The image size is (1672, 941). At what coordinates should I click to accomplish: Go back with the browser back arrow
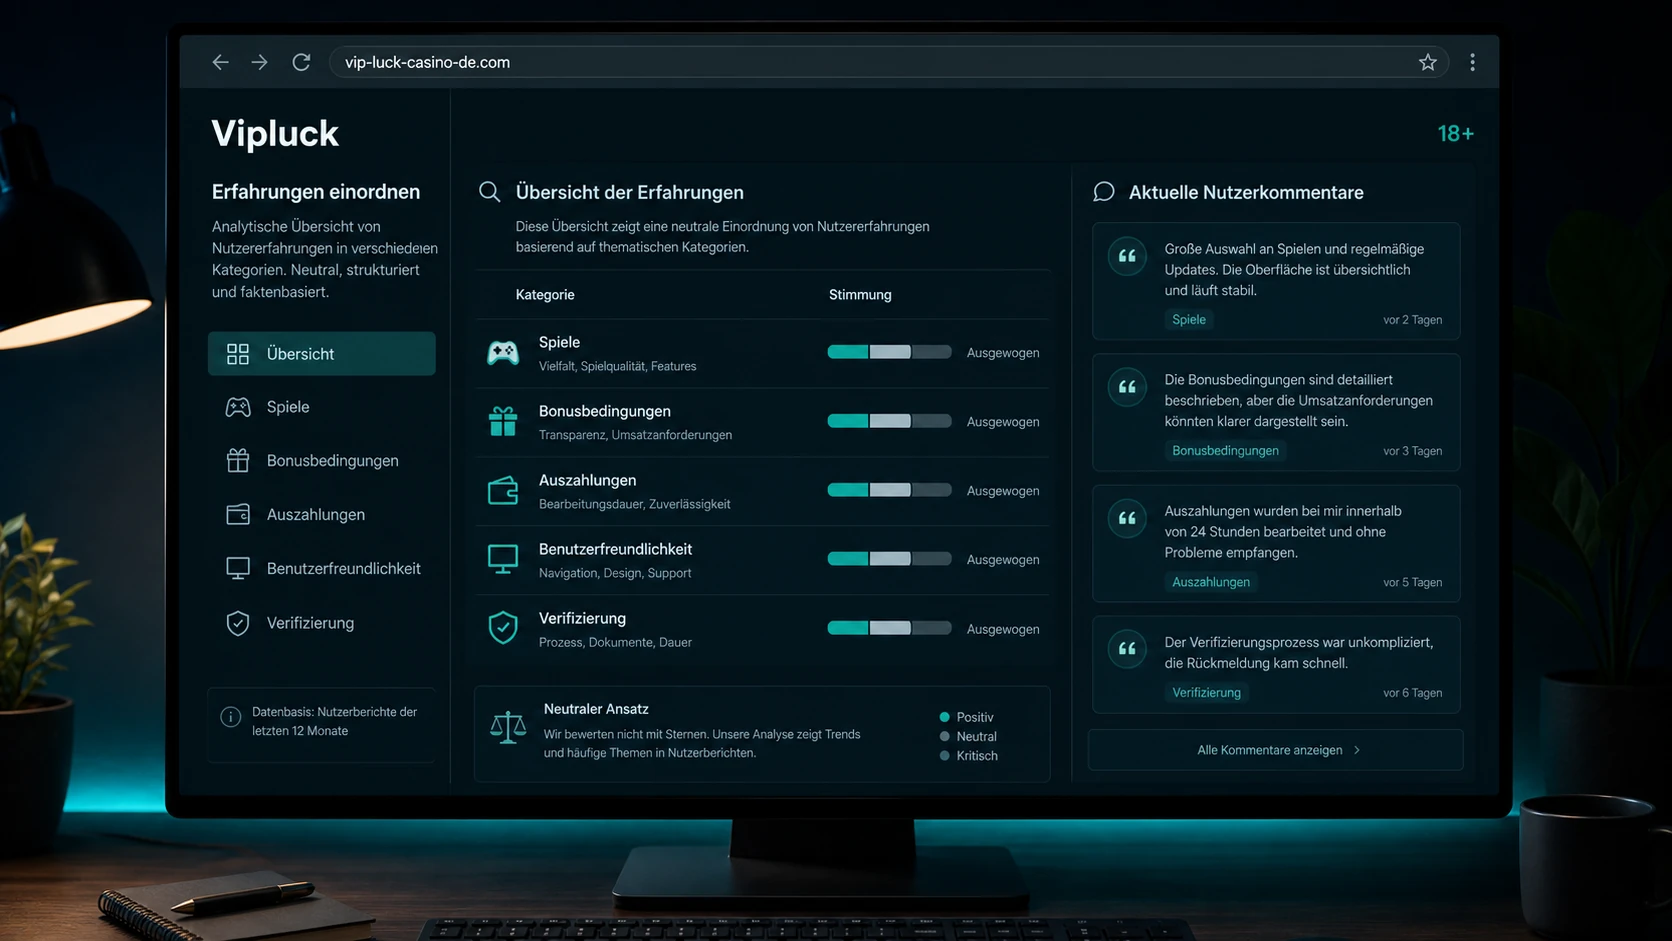[x=220, y=62]
